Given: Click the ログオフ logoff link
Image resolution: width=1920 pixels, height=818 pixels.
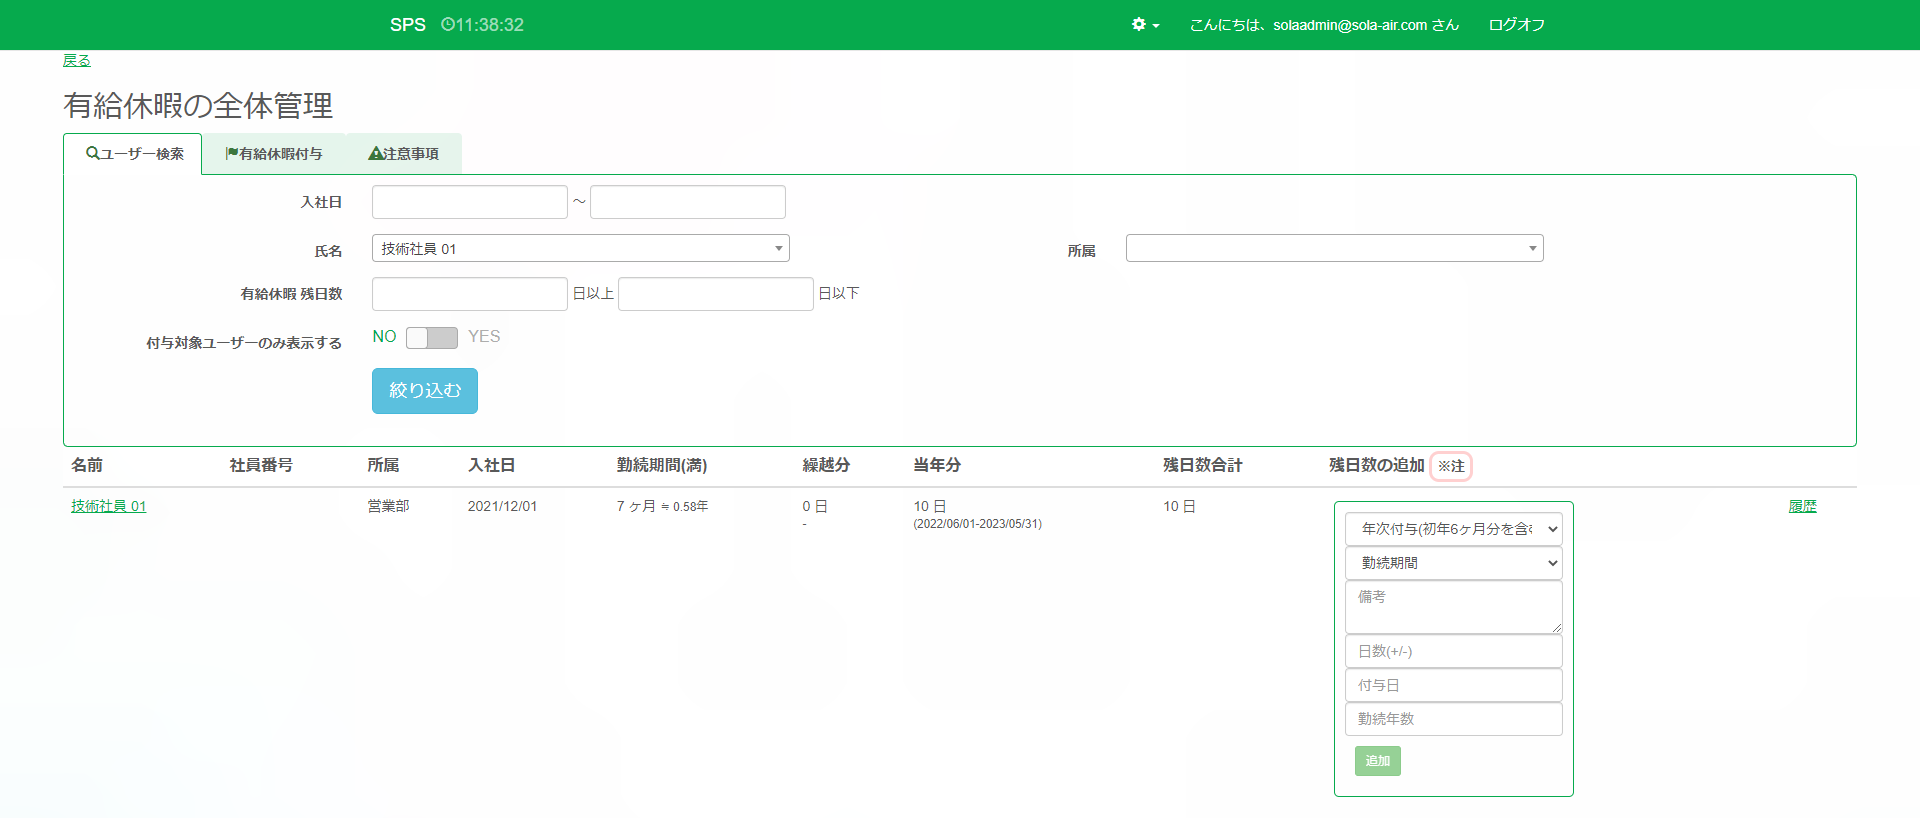Looking at the screenshot, I should [1516, 25].
